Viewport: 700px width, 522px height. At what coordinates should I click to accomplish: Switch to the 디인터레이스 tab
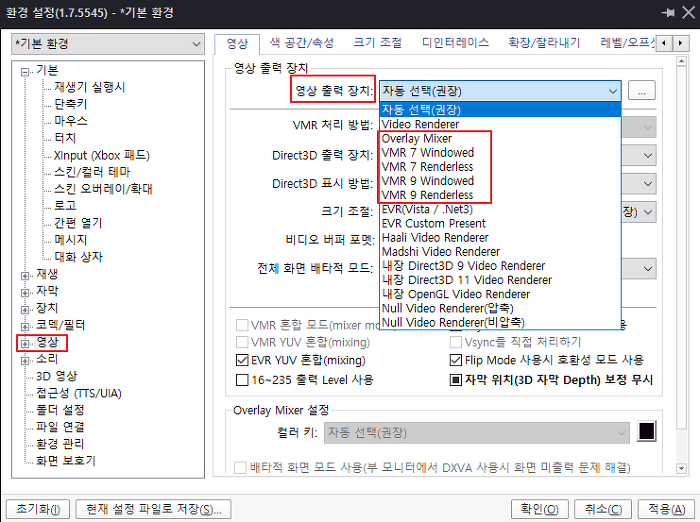[455, 43]
